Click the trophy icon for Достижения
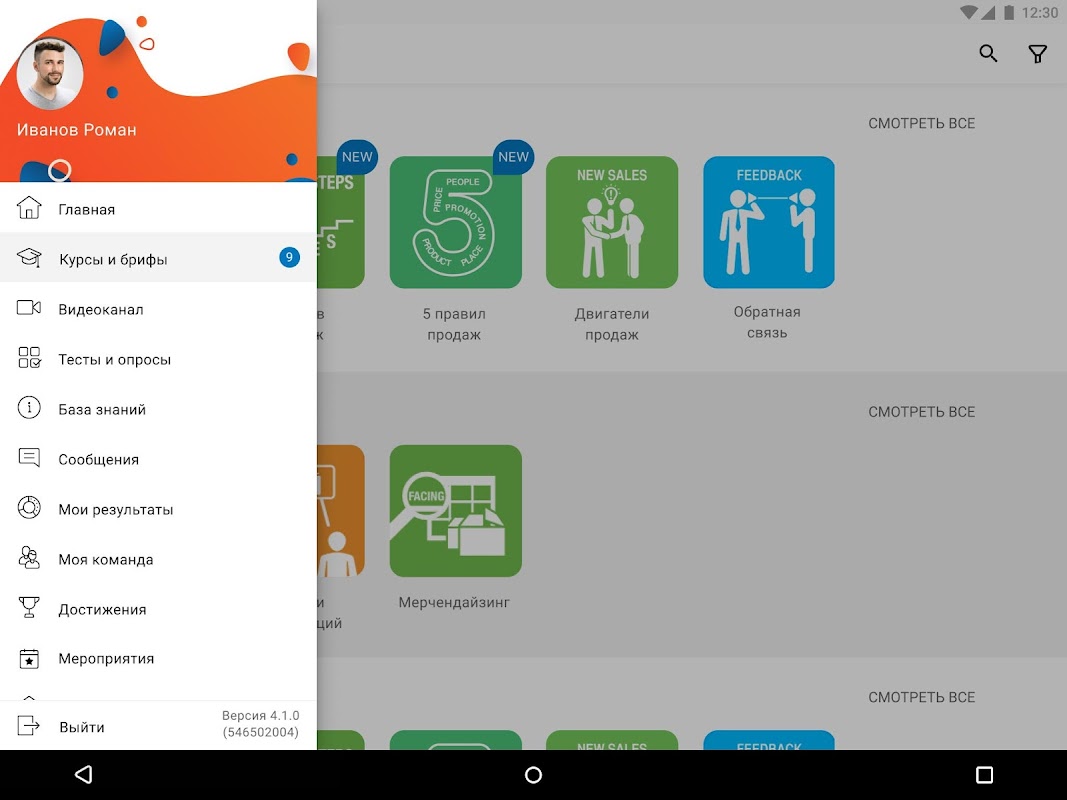The height and width of the screenshot is (800, 1067). pos(29,607)
